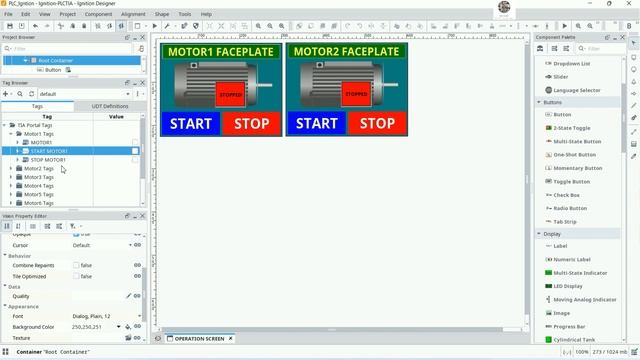The image size is (640, 360).
Task: Toggle the START MOTOR1 tag value checkbox
Action: (x=135, y=151)
